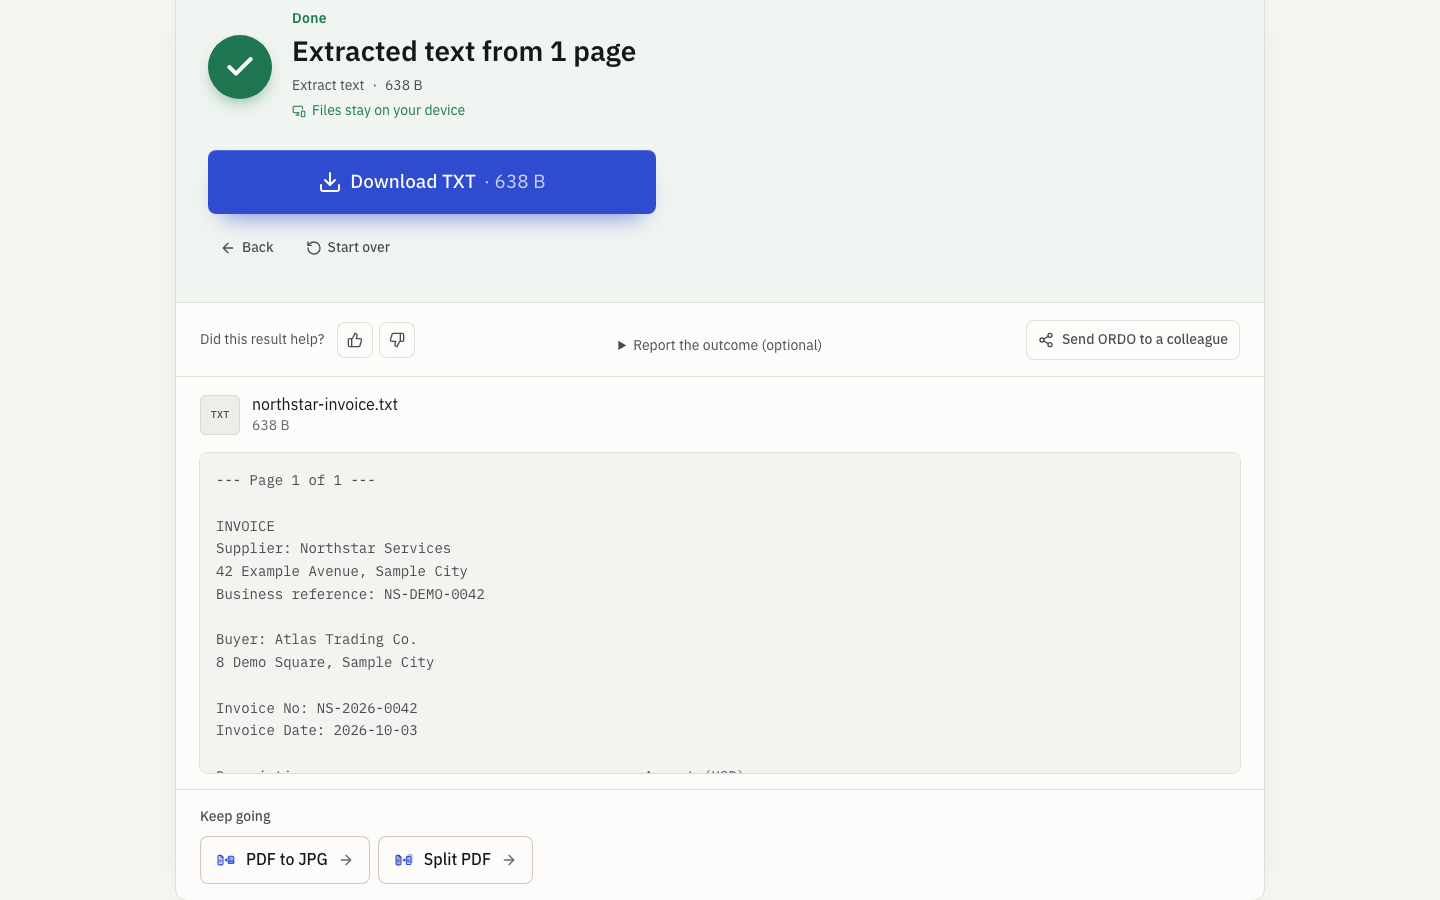Click the --- Page 1 of 1 --- marker

point(295,481)
